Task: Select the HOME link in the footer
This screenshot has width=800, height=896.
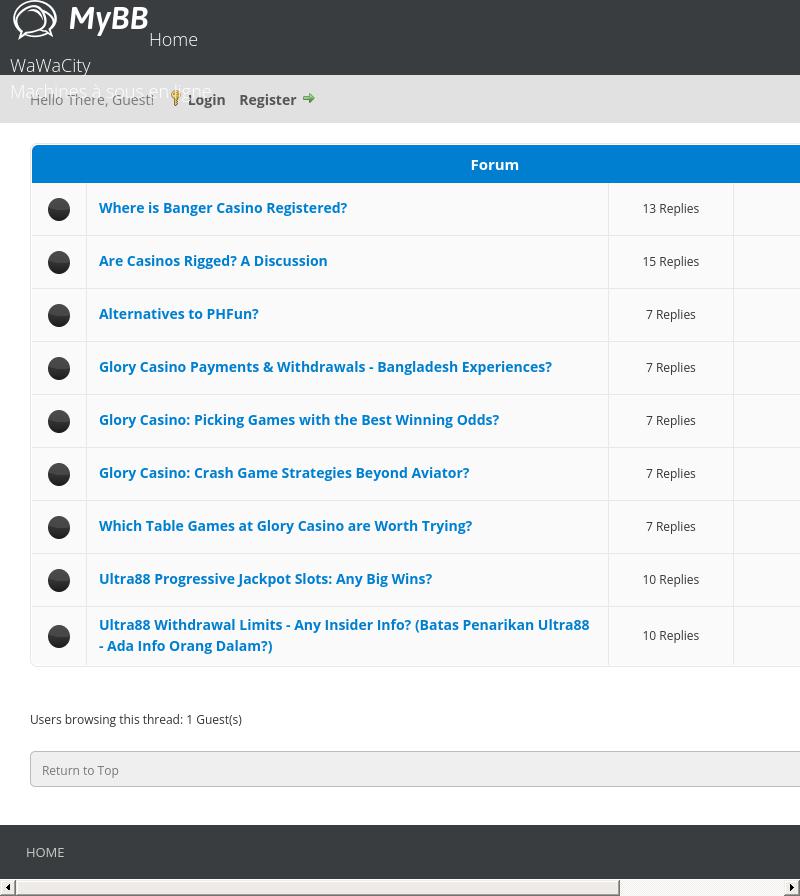Action: click(x=45, y=852)
